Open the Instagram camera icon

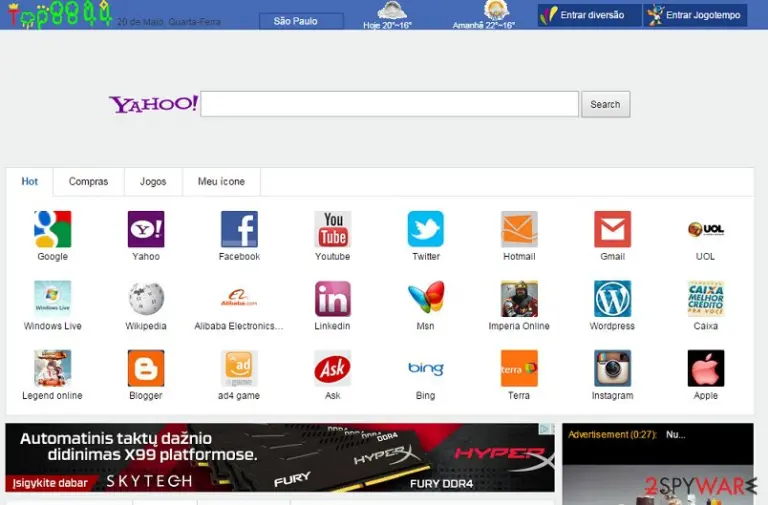(612, 368)
